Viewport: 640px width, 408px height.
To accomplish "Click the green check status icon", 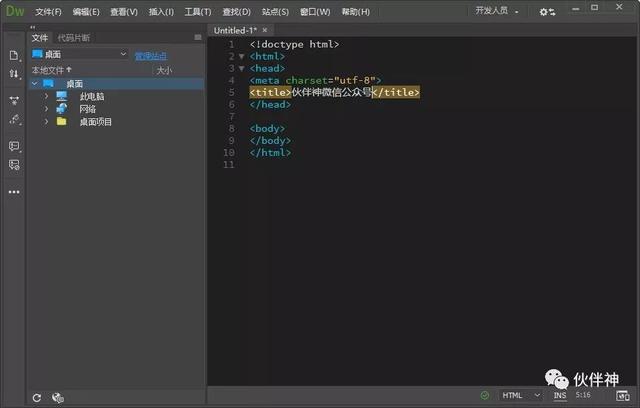I will (485, 396).
